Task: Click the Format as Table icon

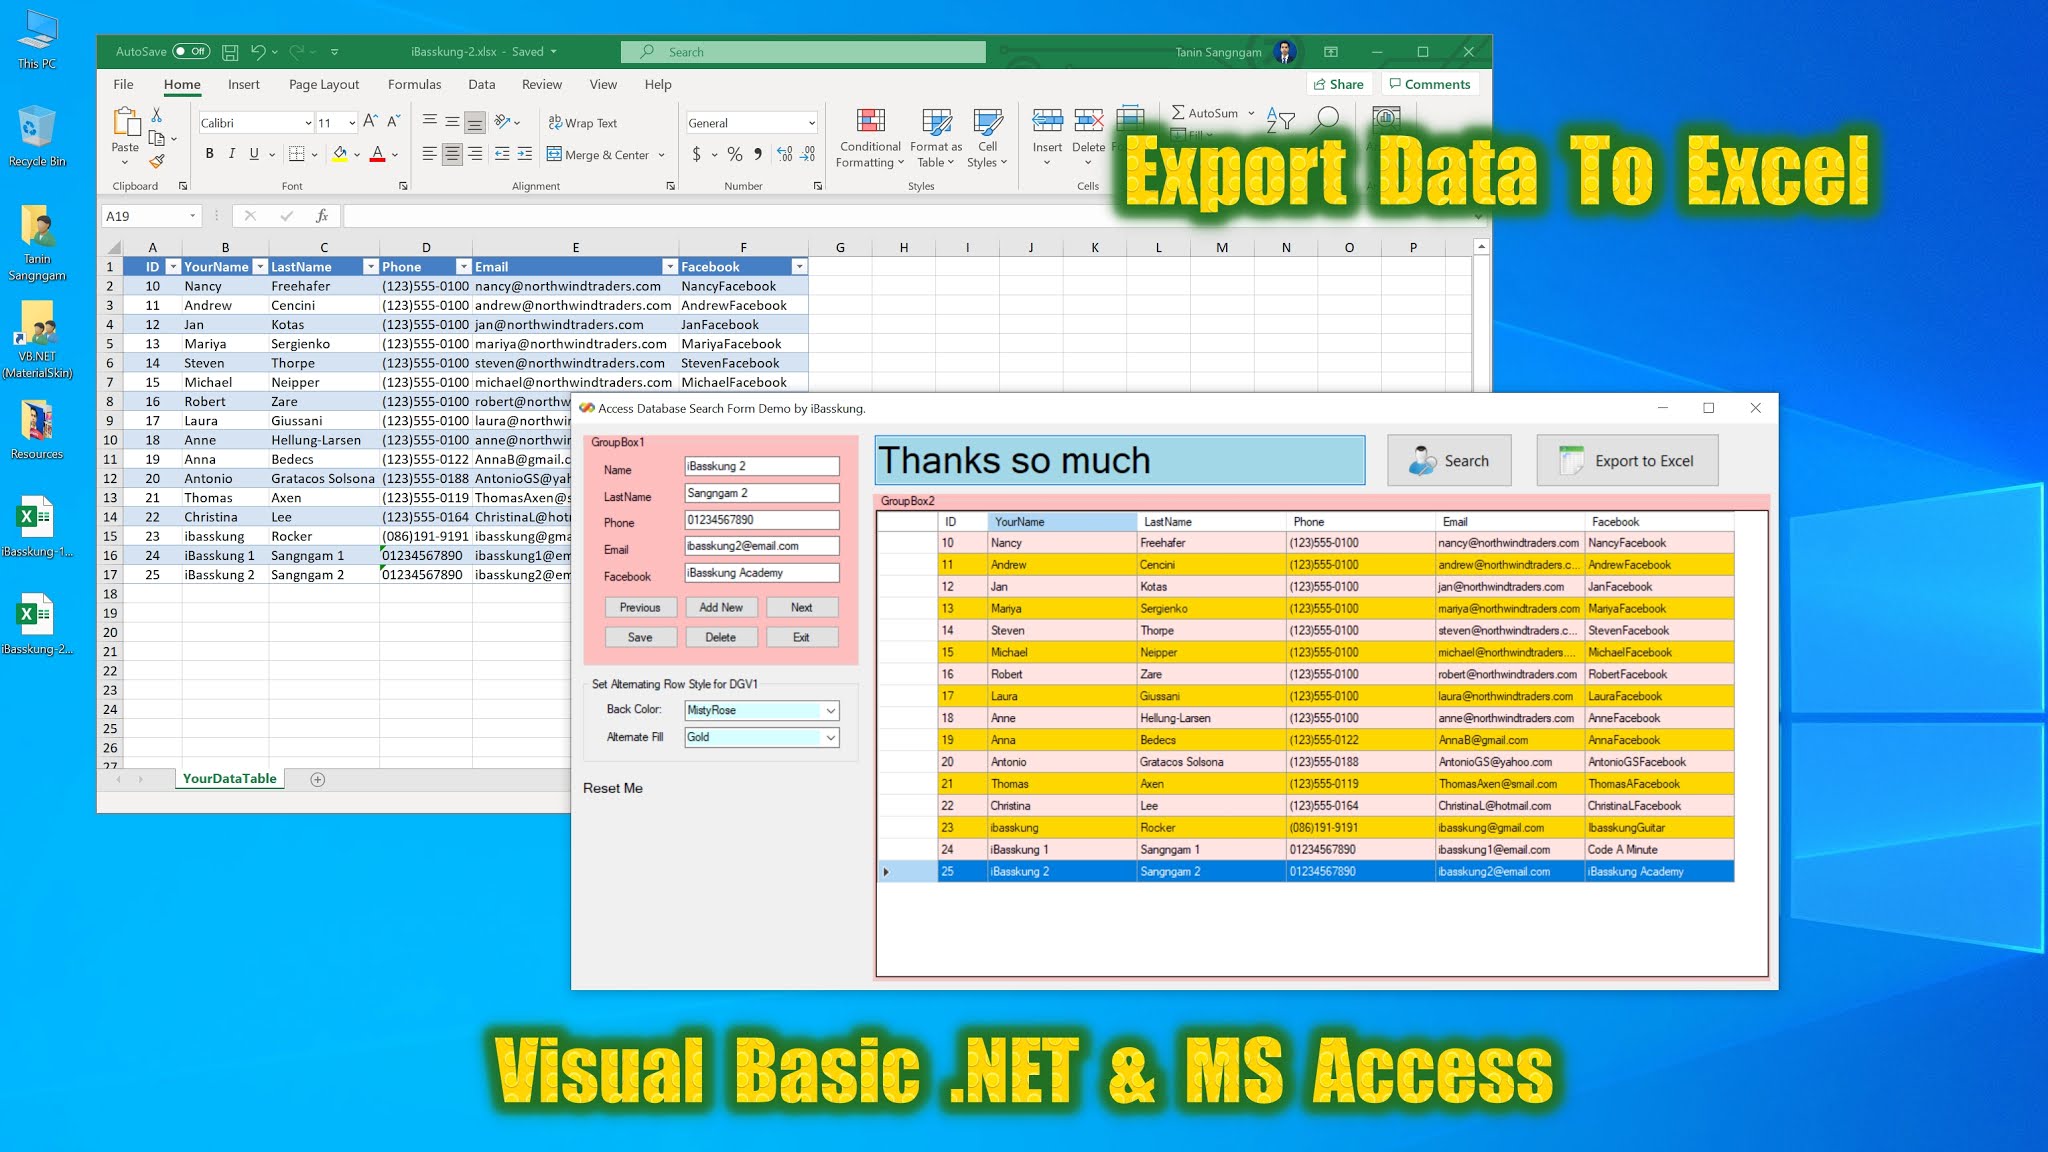Action: 936,137
